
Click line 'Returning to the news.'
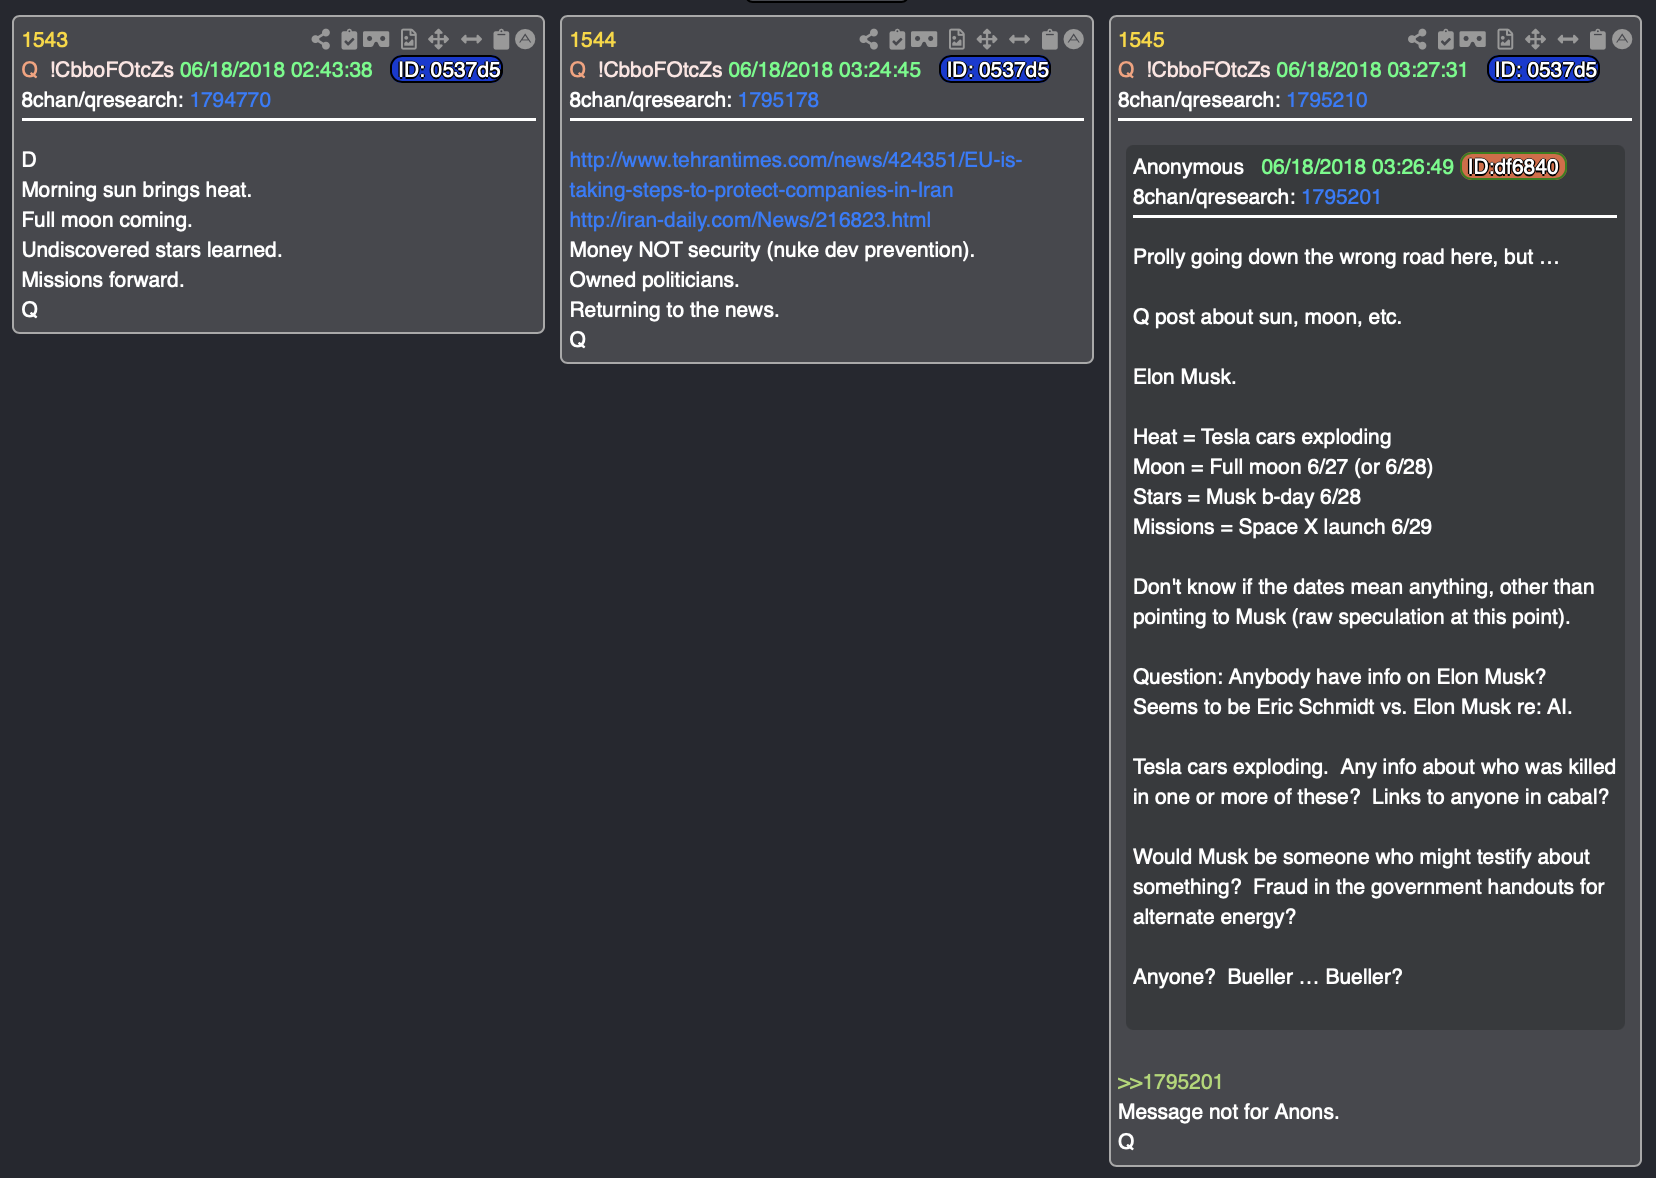(674, 310)
